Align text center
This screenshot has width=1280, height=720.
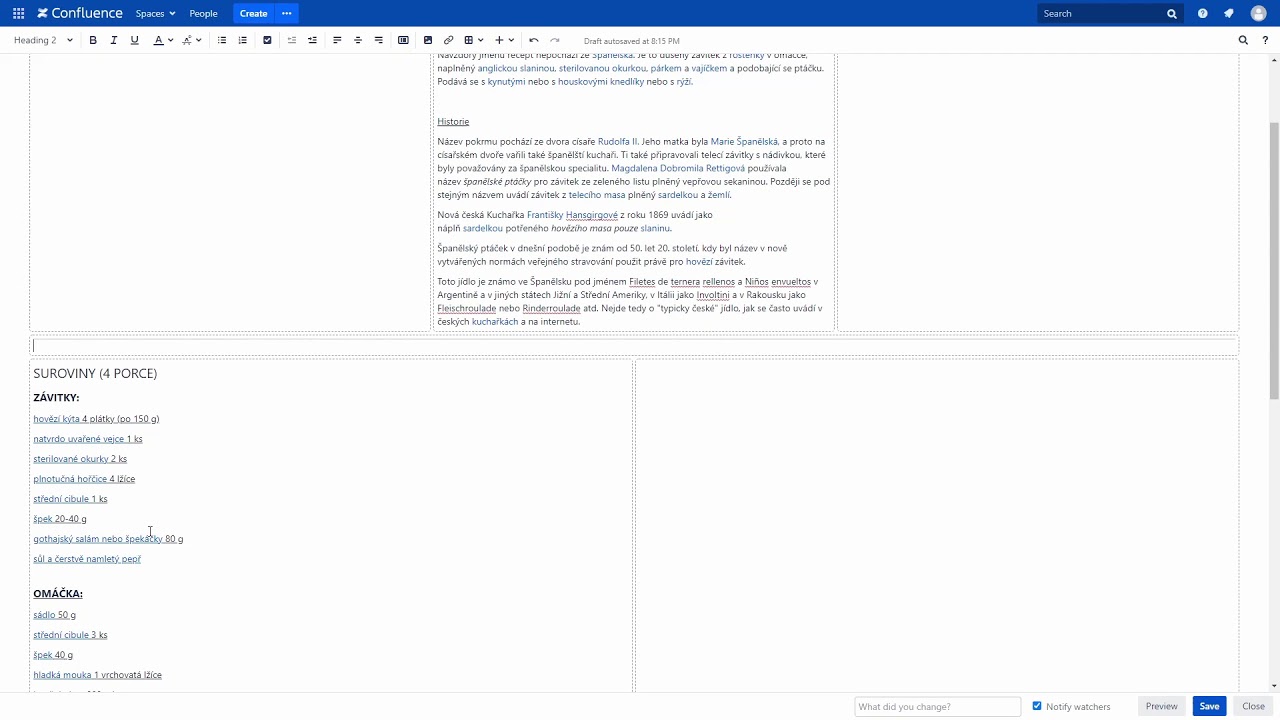(x=358, y=40)
